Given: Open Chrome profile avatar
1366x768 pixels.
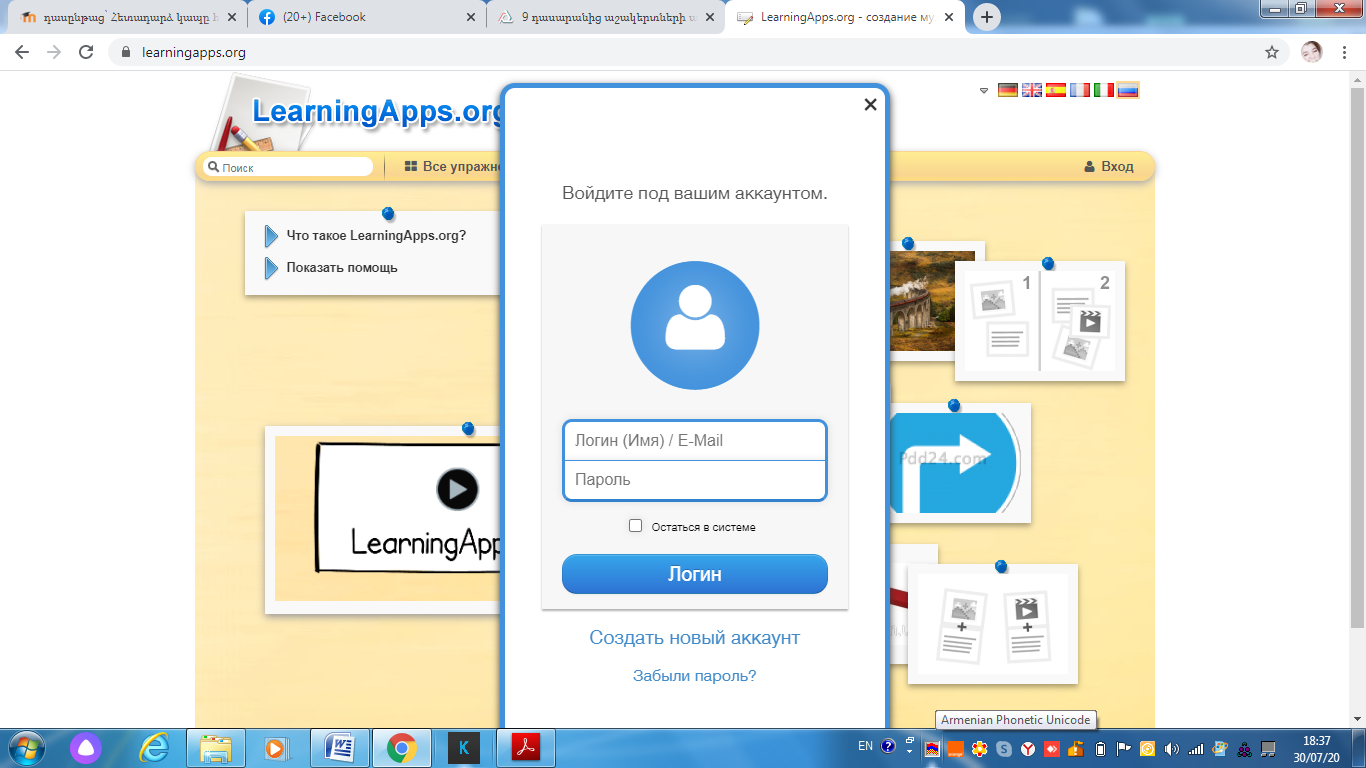Looking at the screenshot, I should pyautogui.click(x=1312, y=52).
